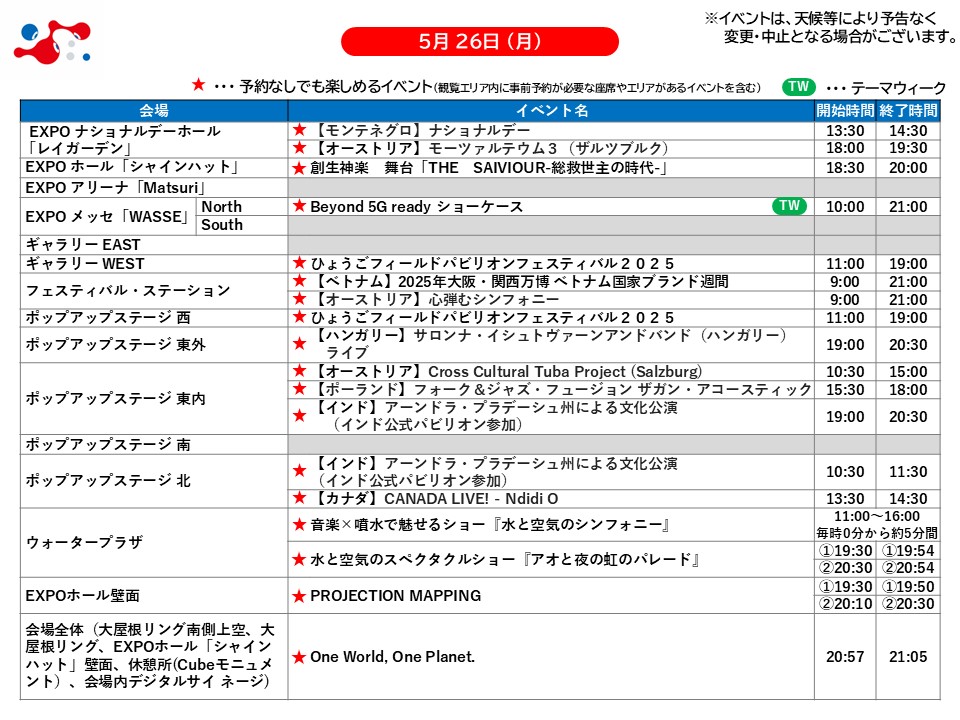
Task: Click the 終了時間 column header
Action: pos(908,110)
